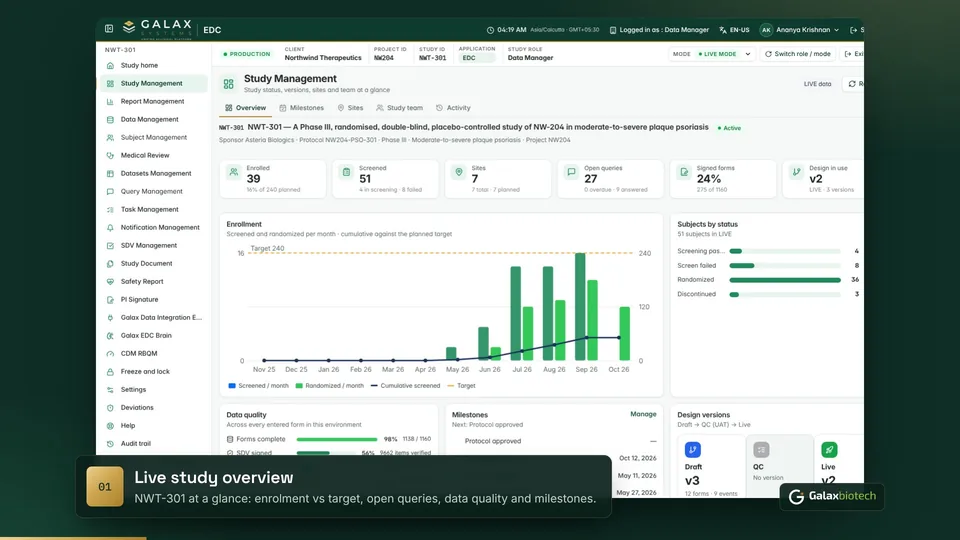
Task: Change language EN-US selector
Action: coord(734,29)
